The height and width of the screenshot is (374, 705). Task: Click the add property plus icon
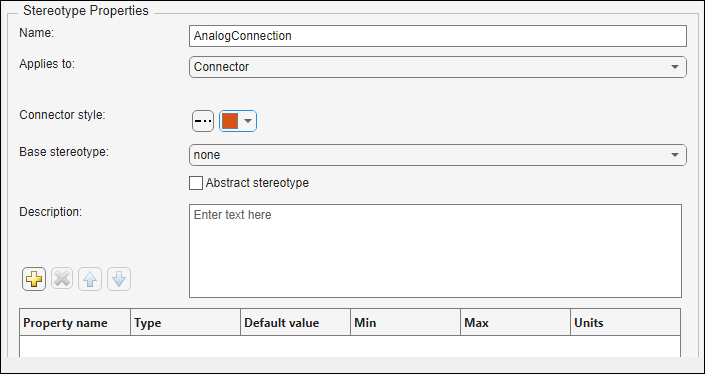click(34, 279)
